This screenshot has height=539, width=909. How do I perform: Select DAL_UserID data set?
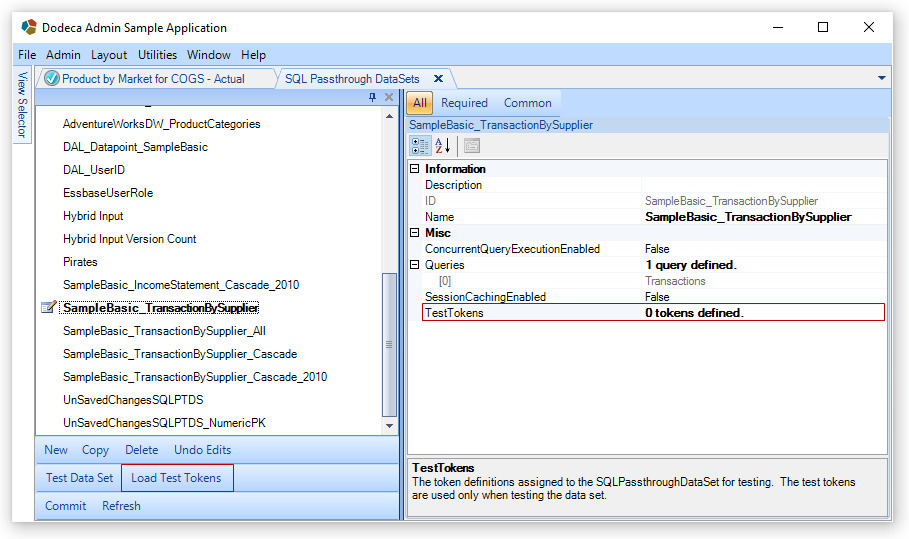click(x=94, y=170)
